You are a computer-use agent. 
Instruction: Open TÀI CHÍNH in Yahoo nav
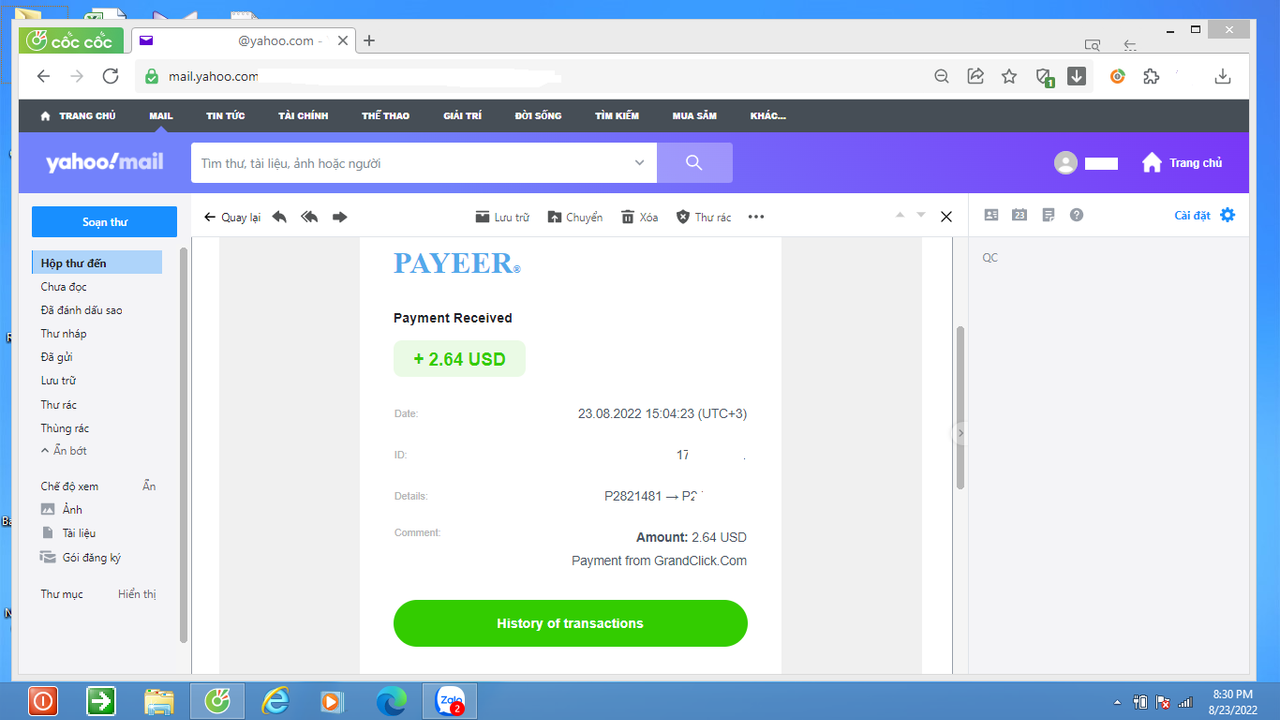pyautogui.click(x=303, y=116)
